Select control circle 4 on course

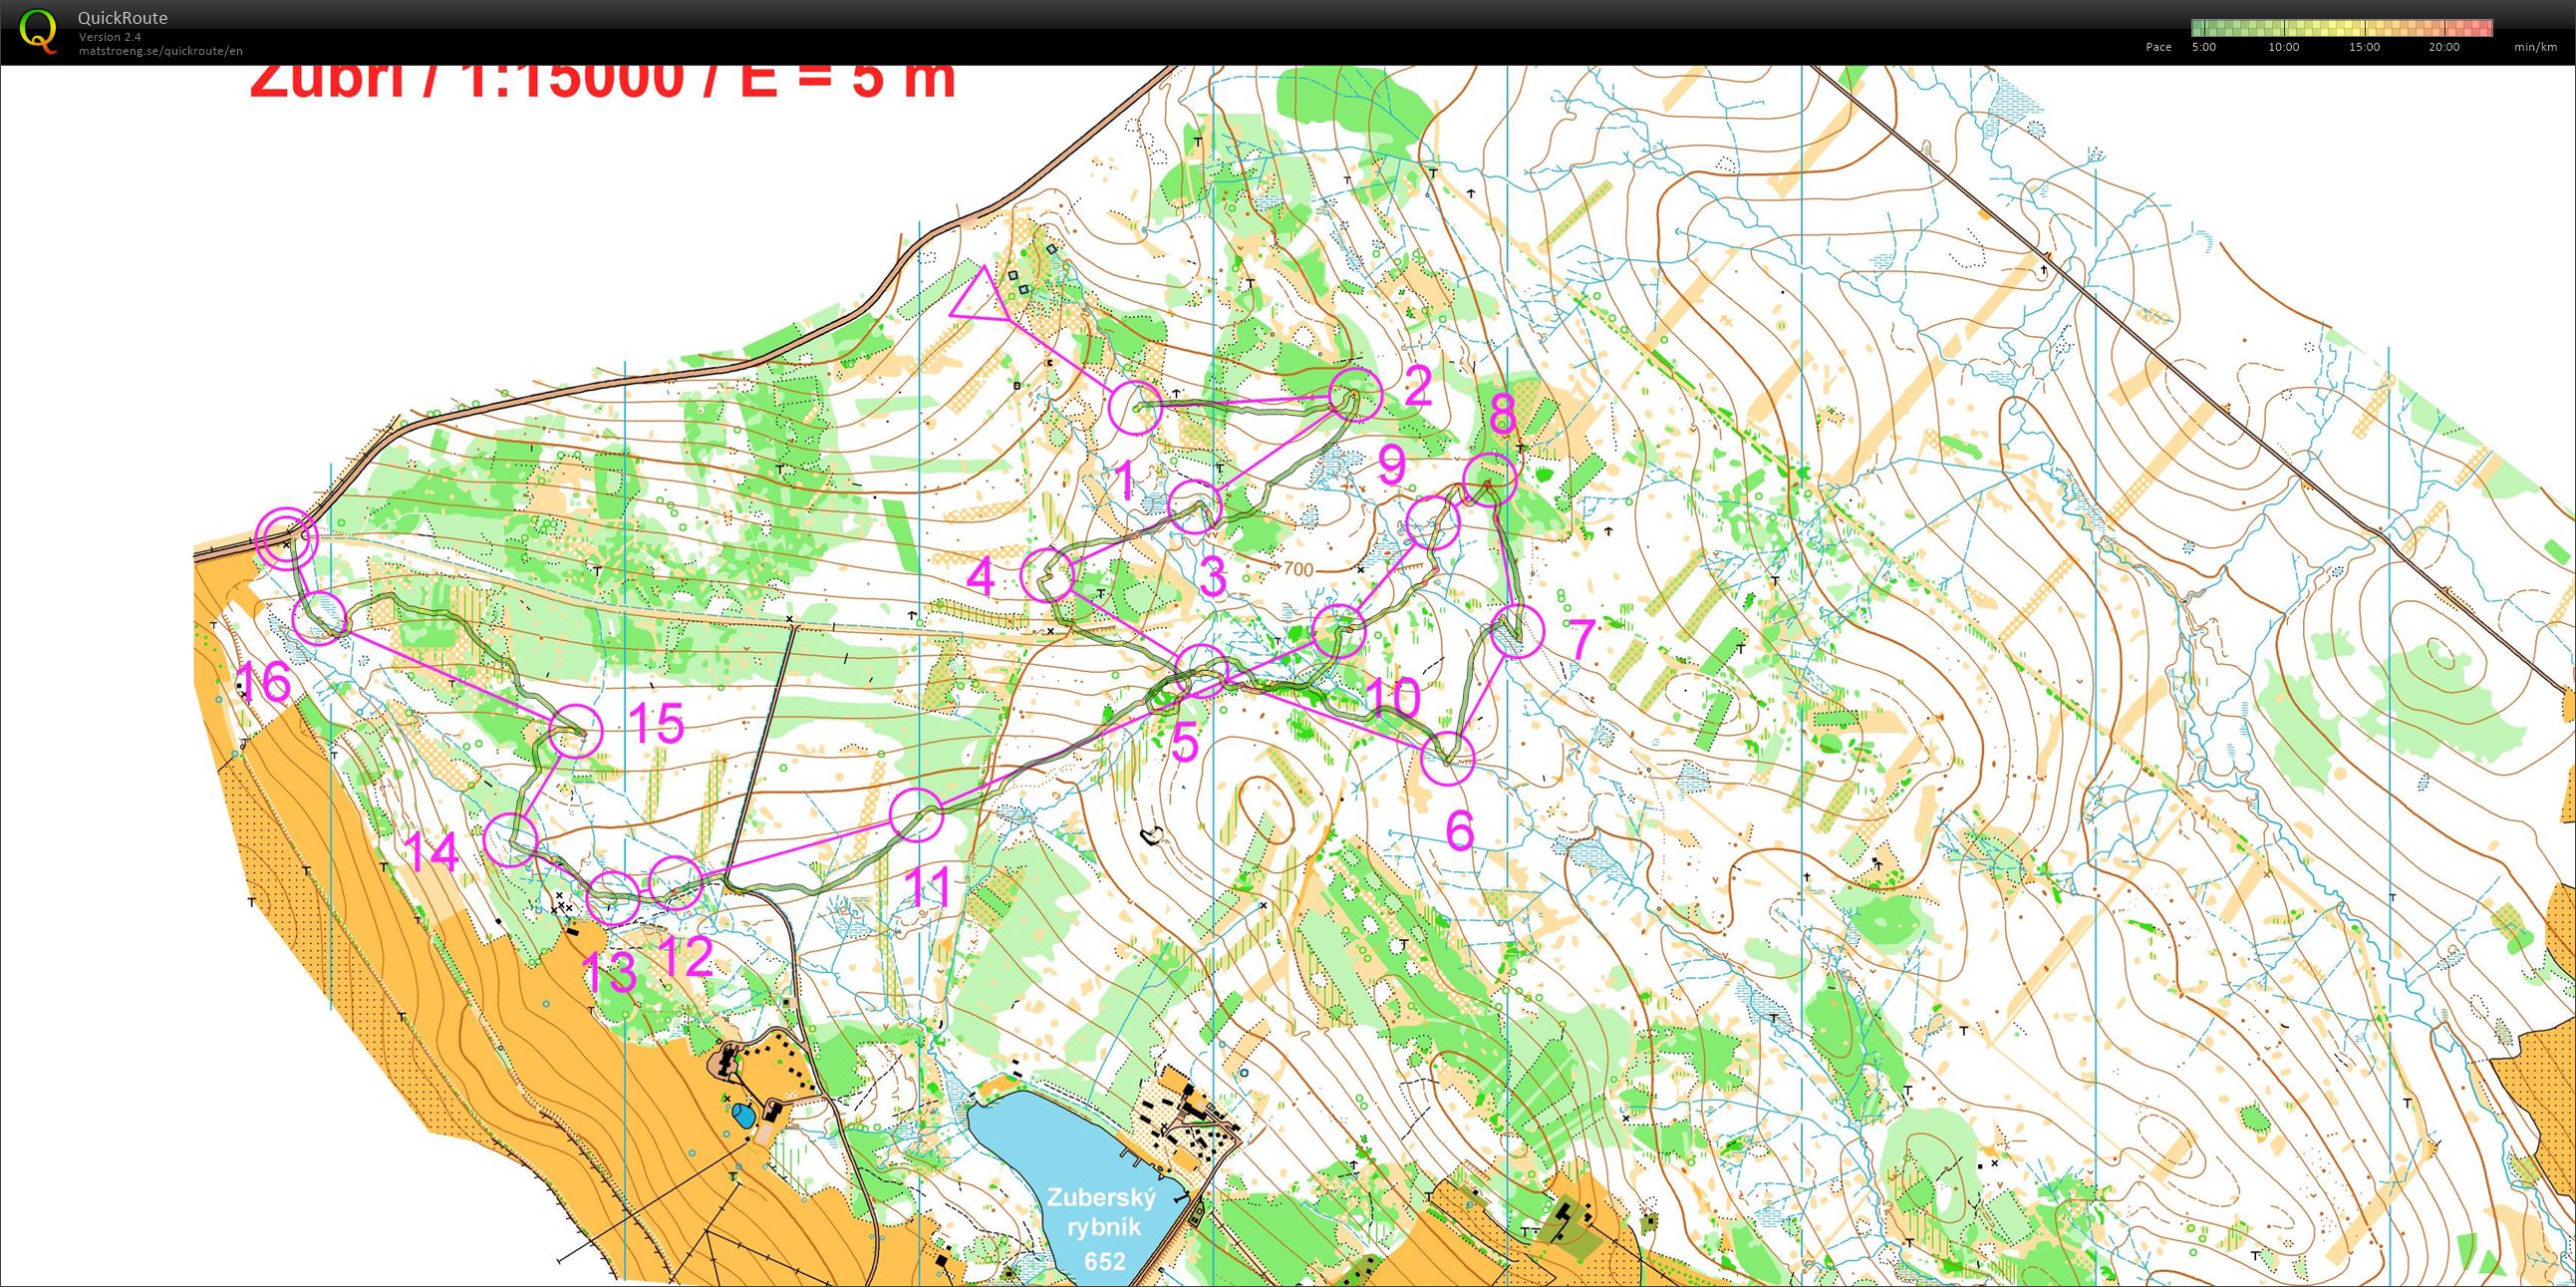coord(1048,574)
